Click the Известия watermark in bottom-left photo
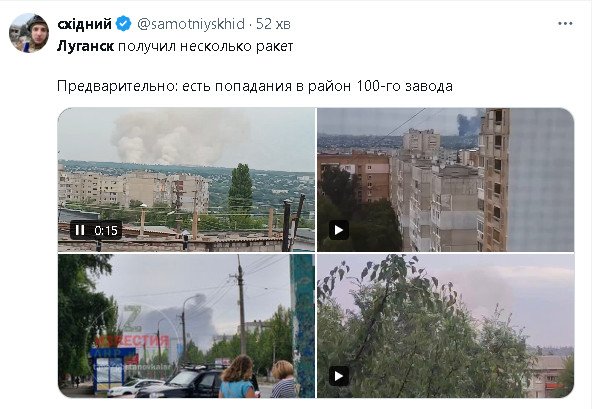 [x=132, y=341]
